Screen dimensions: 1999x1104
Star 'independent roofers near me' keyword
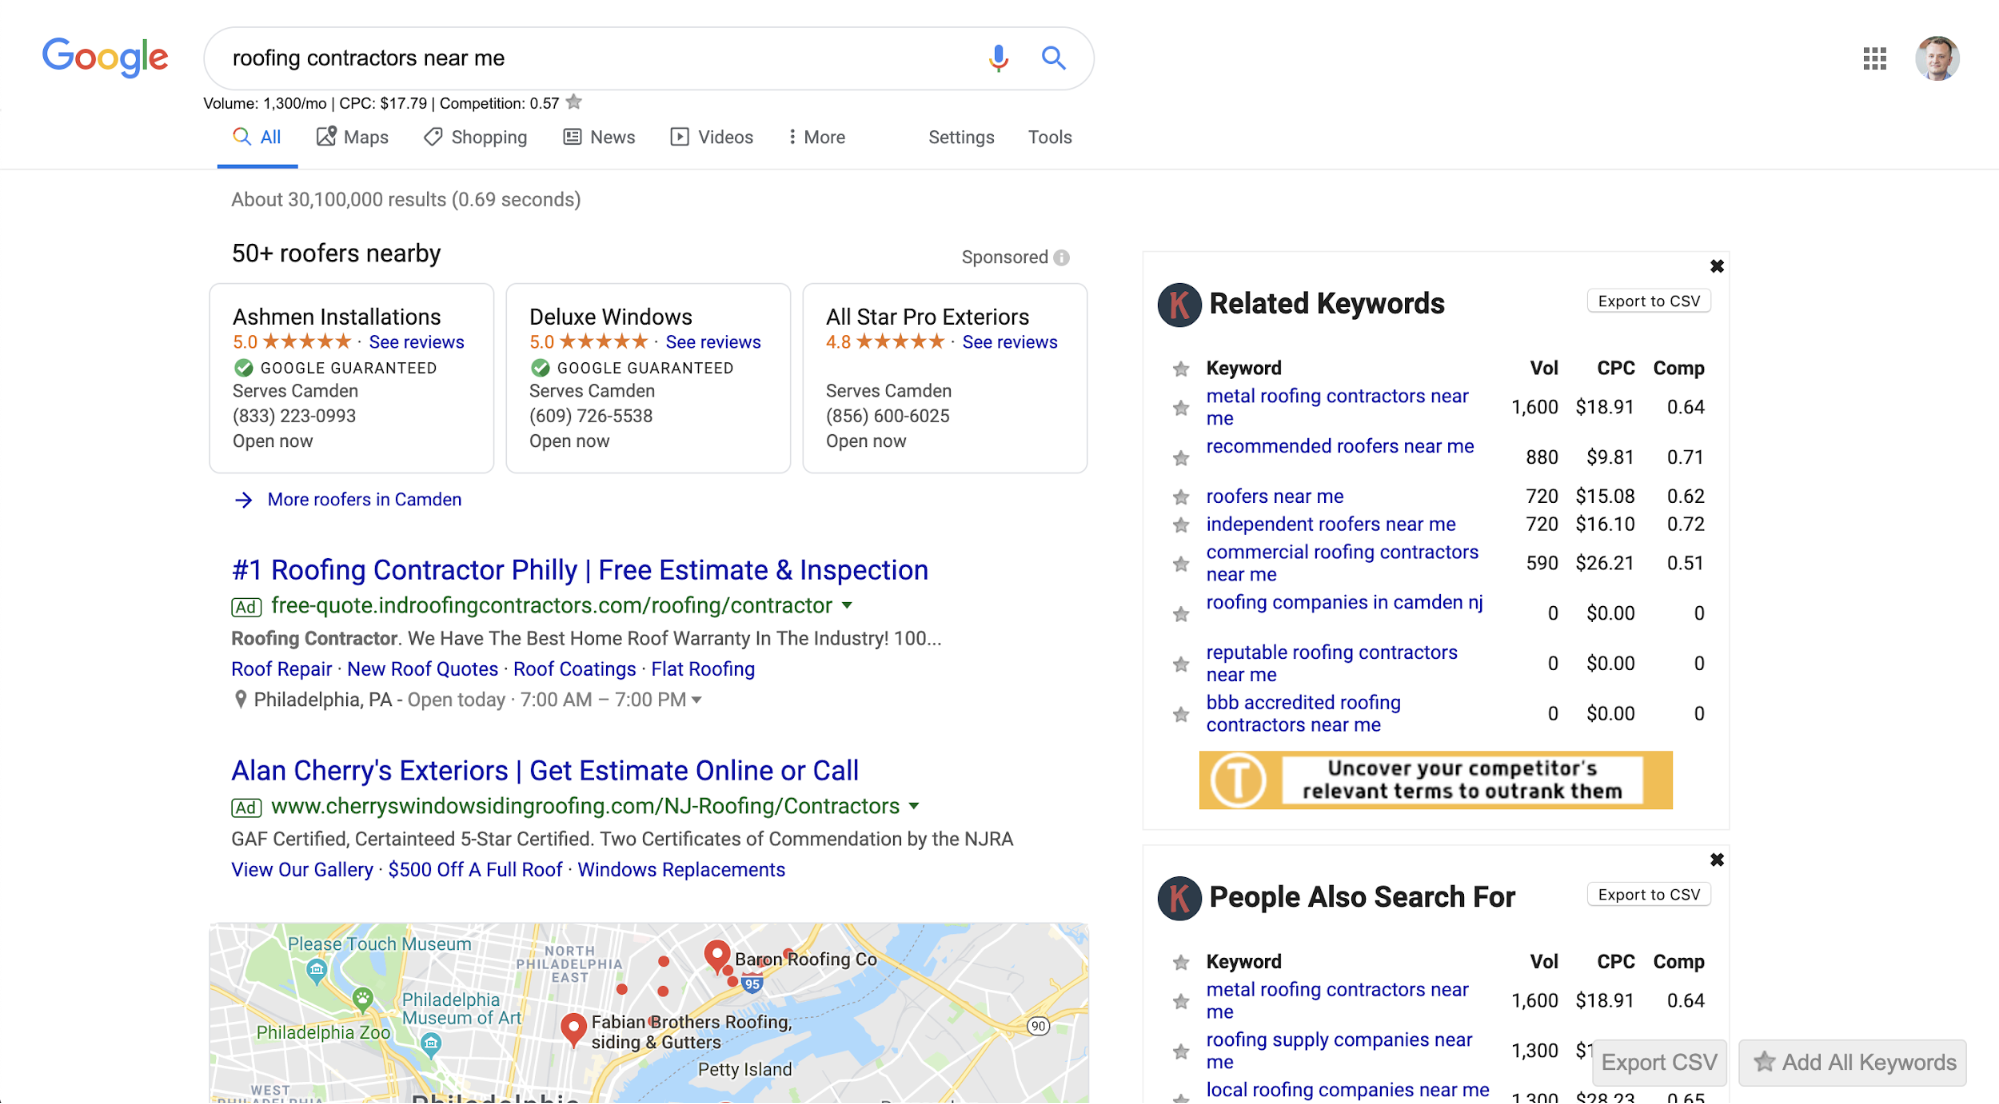pyautogui.click(x=1180, y=525)
